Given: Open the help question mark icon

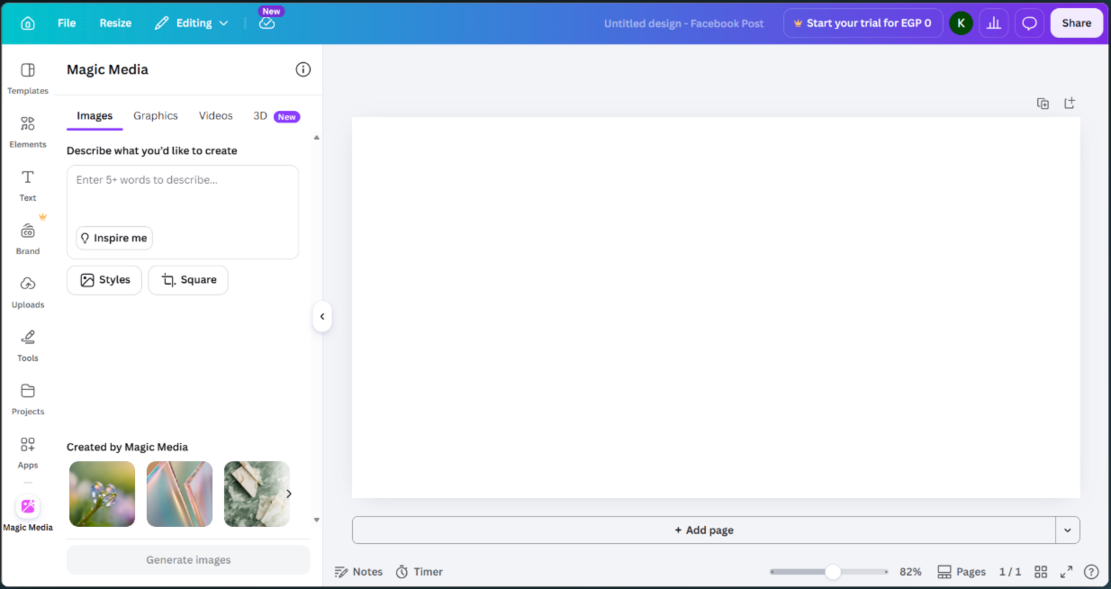Looking at the screenshot, I should click(x=1091, y=572).
